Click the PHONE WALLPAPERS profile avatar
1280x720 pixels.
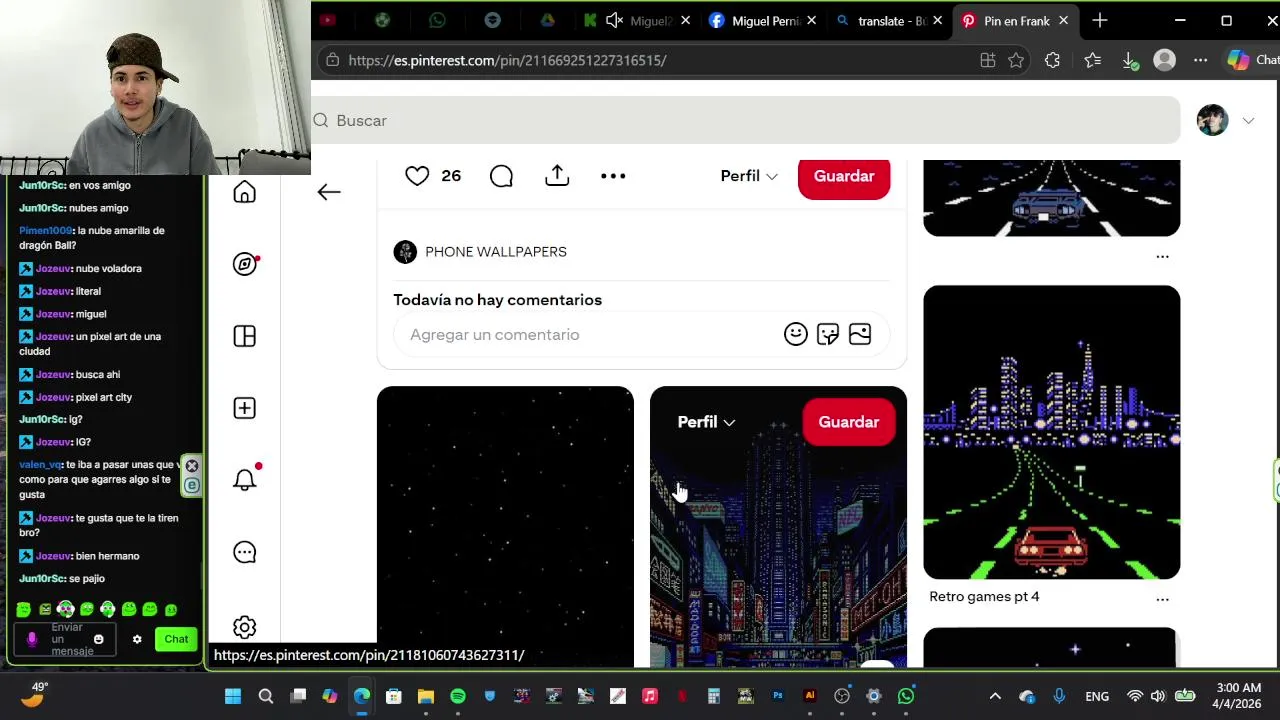click(405, 252)
